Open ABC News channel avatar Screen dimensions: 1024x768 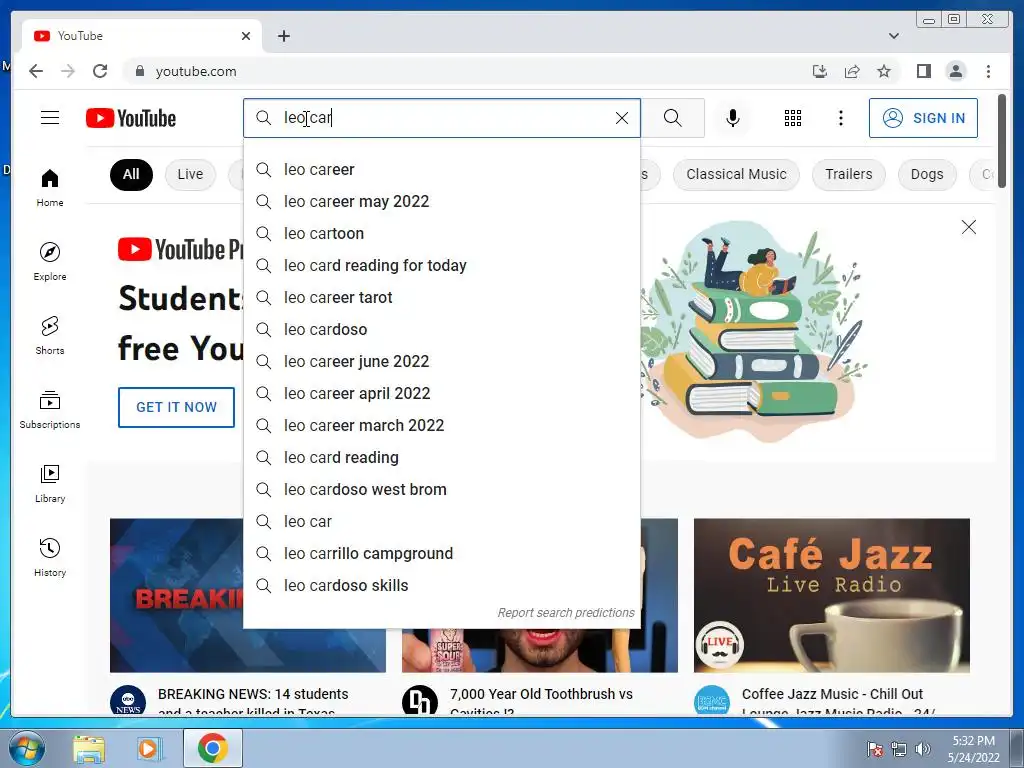127,701
